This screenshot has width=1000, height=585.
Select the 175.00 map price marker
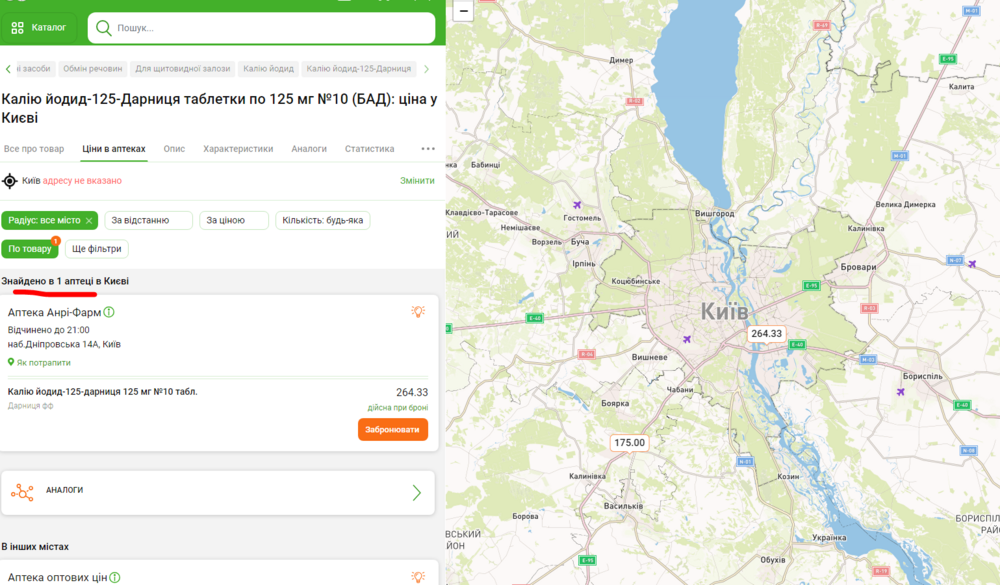(x=629, y=443)
